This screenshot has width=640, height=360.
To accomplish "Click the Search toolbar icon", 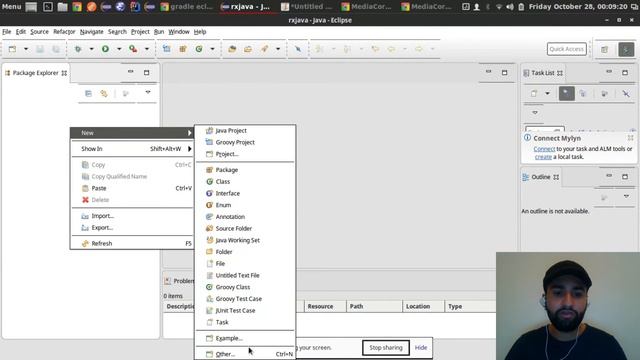I will point(264,49).
